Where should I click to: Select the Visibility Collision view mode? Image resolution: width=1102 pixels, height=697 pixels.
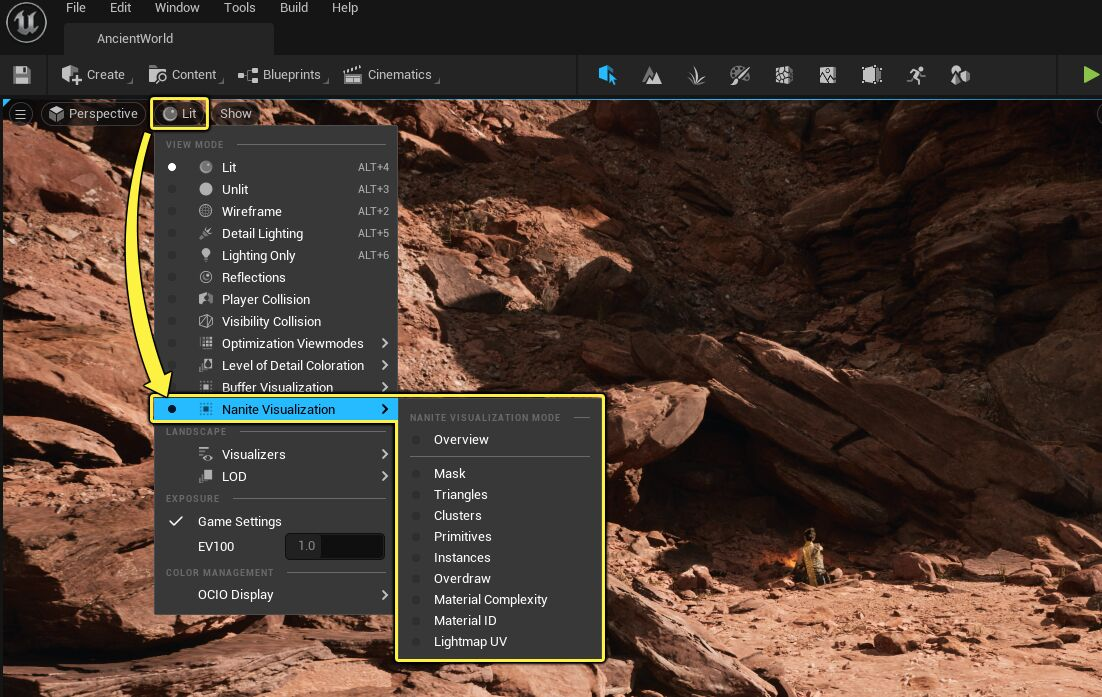[276, 321]
